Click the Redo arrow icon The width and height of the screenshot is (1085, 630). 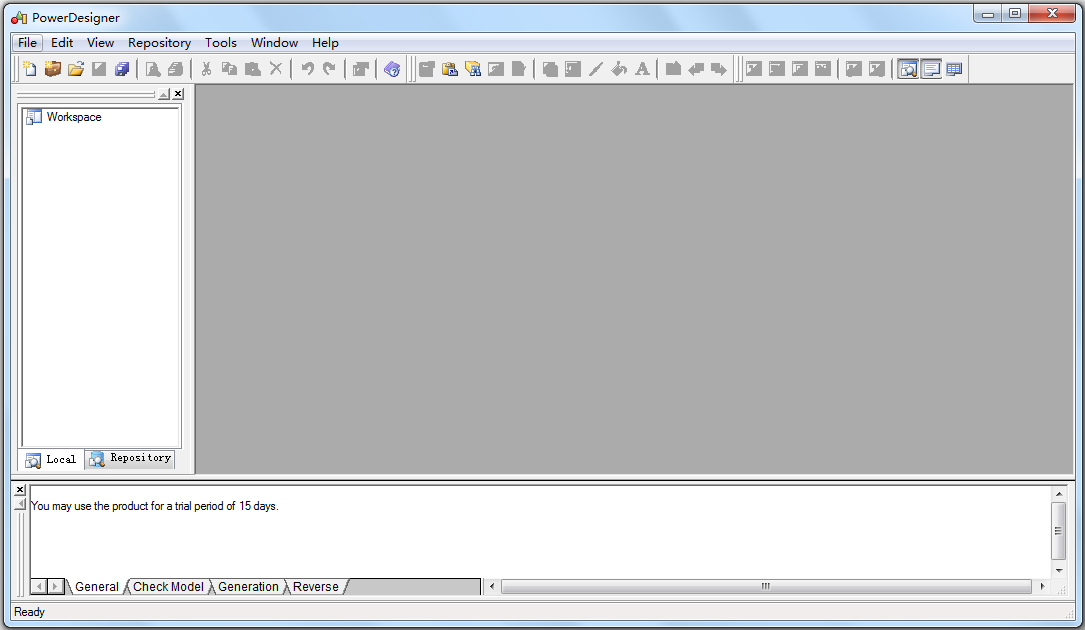point(330,68)
